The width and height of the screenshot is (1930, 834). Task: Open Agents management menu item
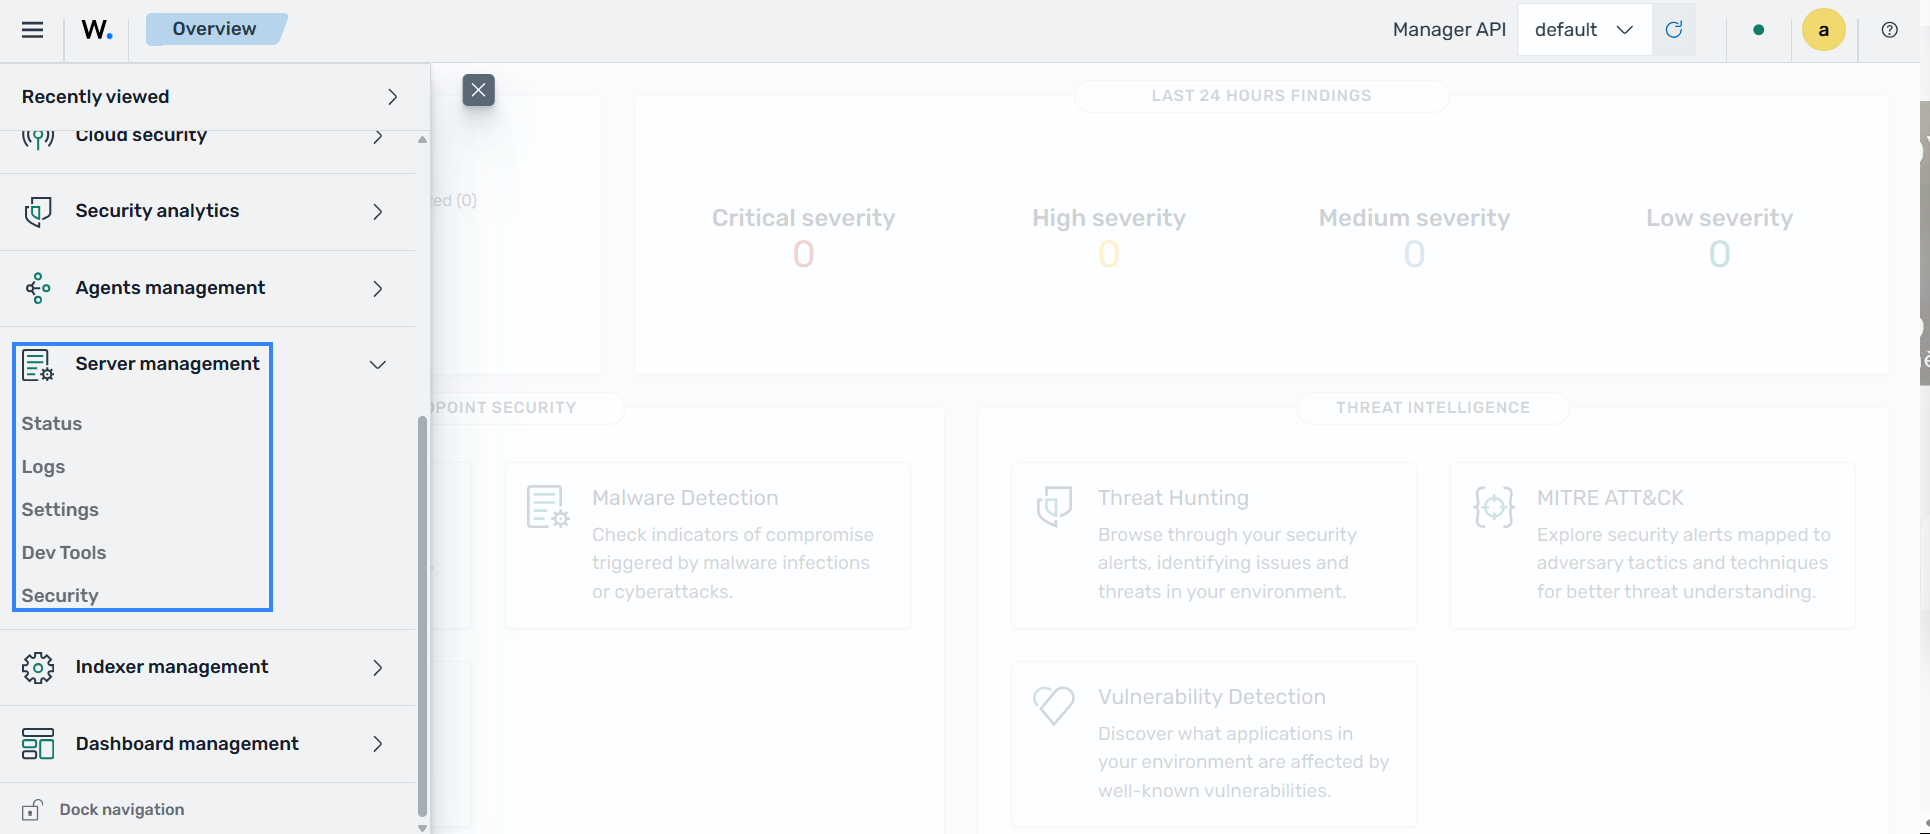pyautogui.click(x=171, y=288)
